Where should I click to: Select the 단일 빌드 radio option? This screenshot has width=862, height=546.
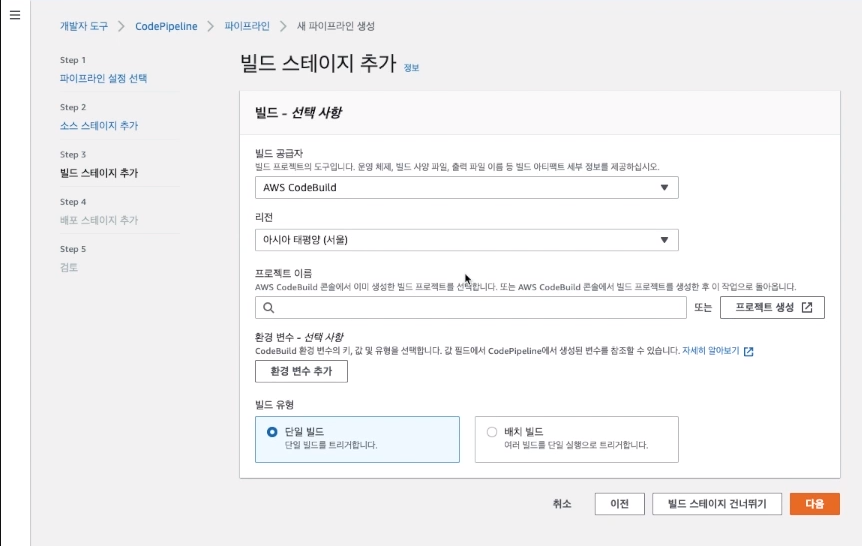tap(272, 432)
